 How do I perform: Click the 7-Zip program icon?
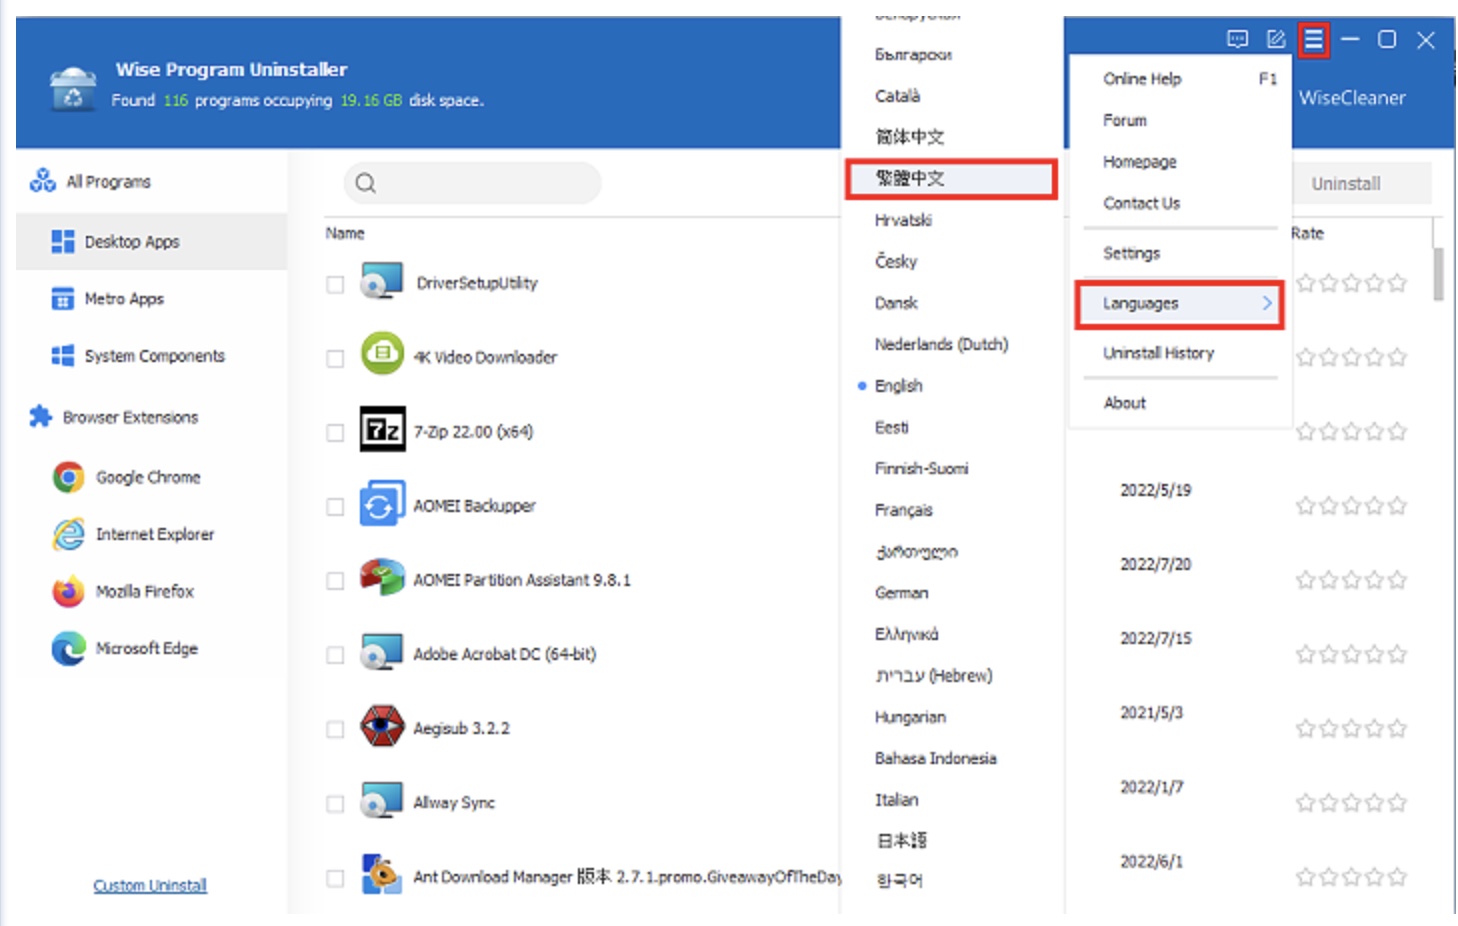point(382,430)
